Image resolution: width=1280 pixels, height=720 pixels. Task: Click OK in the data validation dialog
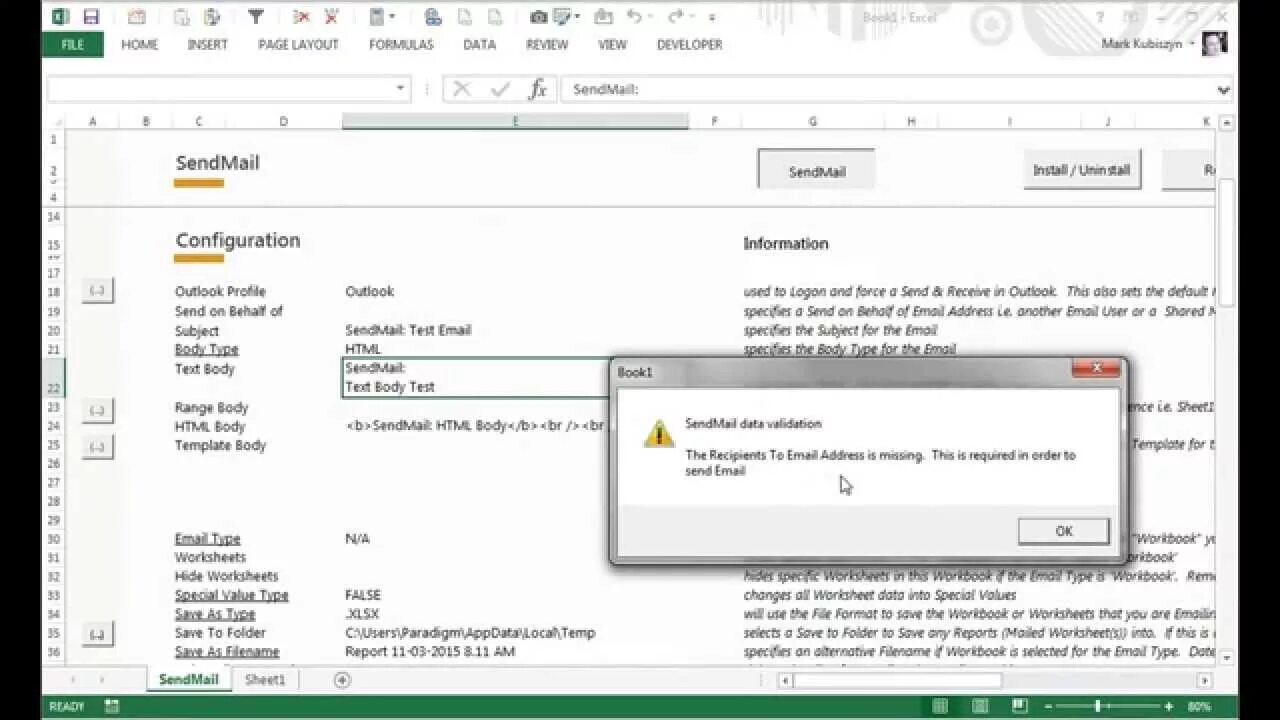pos(1063,531)
